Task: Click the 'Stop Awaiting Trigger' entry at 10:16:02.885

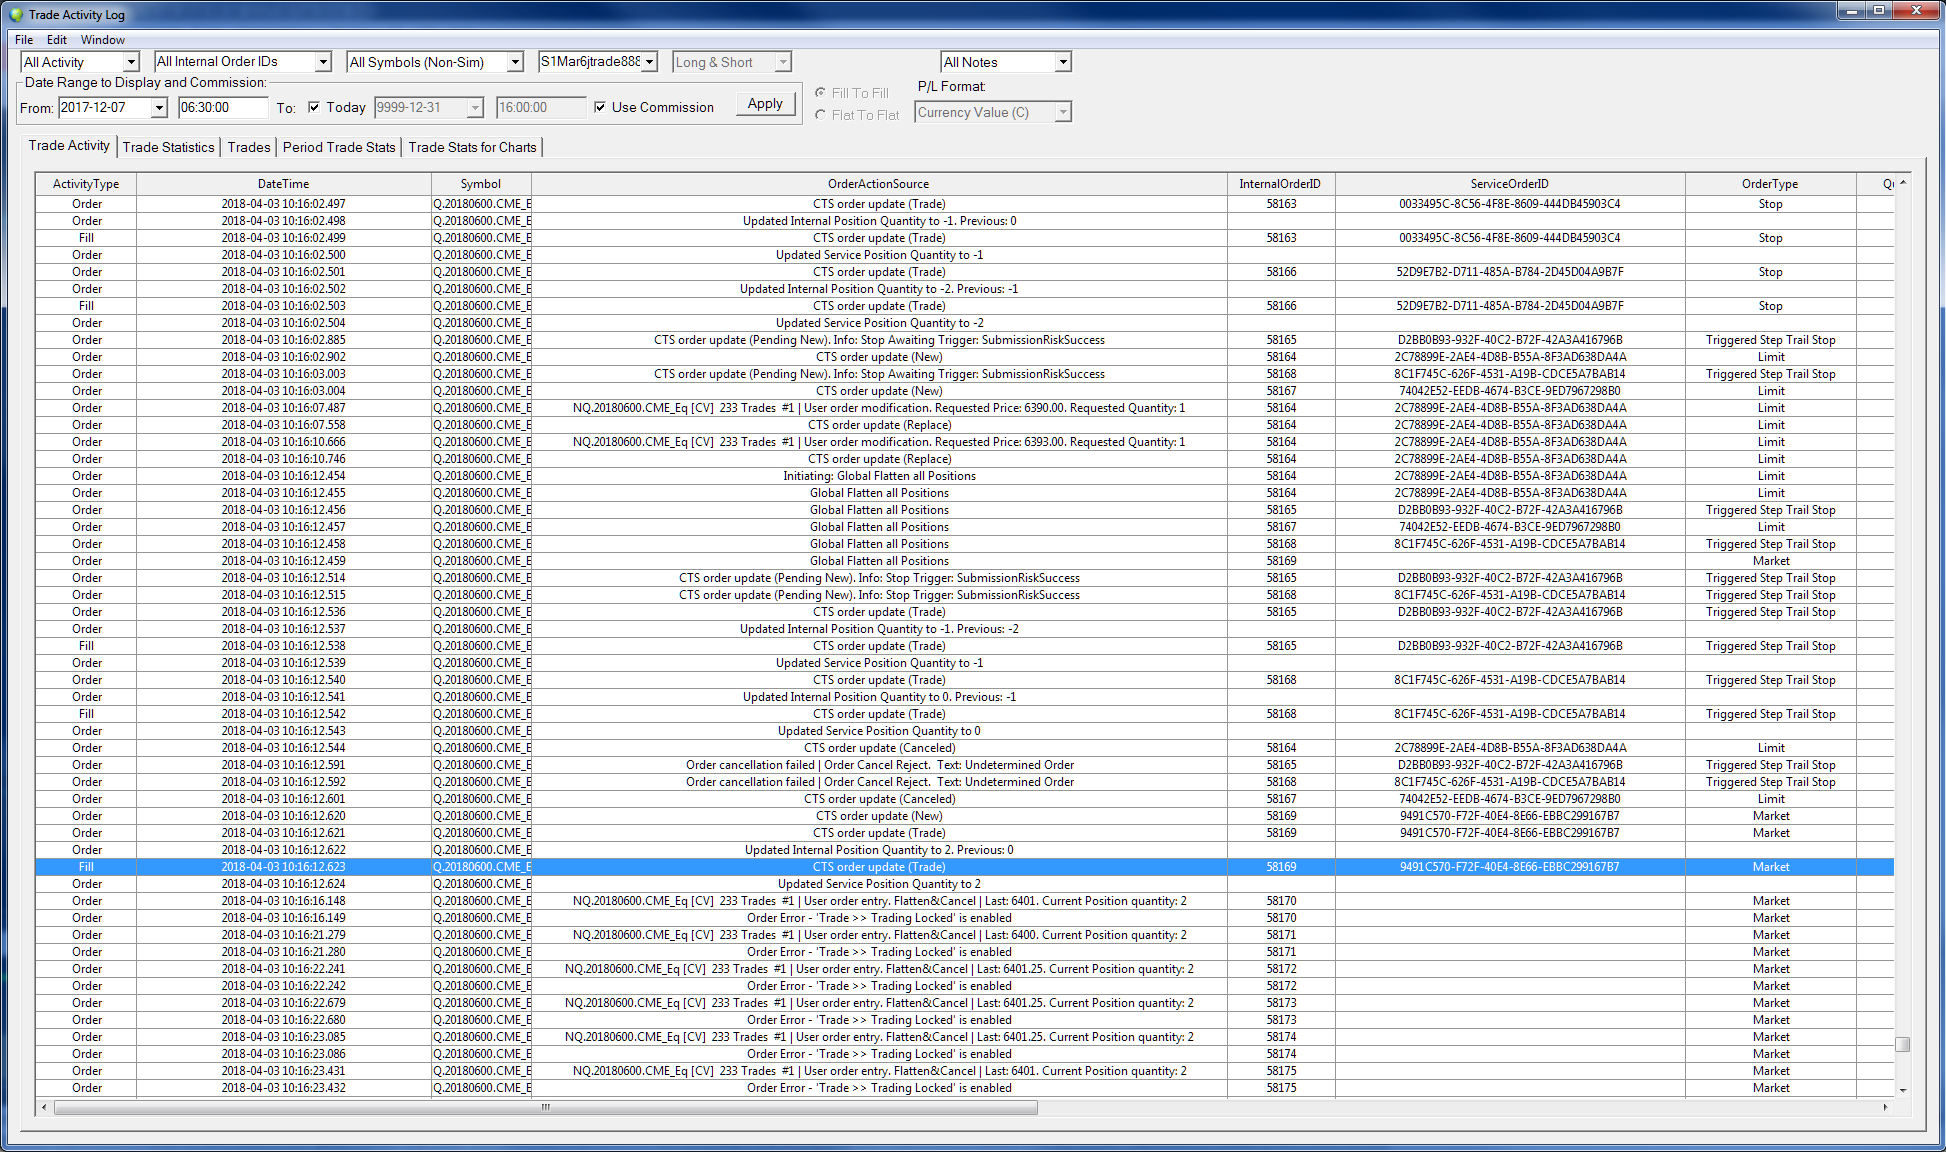Action: [x=879, y=340]
